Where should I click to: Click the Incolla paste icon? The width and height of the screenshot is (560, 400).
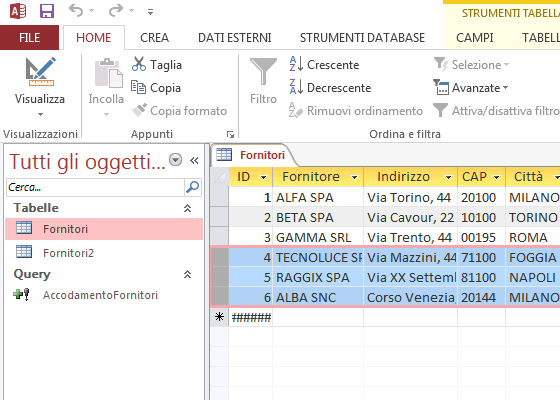click(x=108, y=73)
